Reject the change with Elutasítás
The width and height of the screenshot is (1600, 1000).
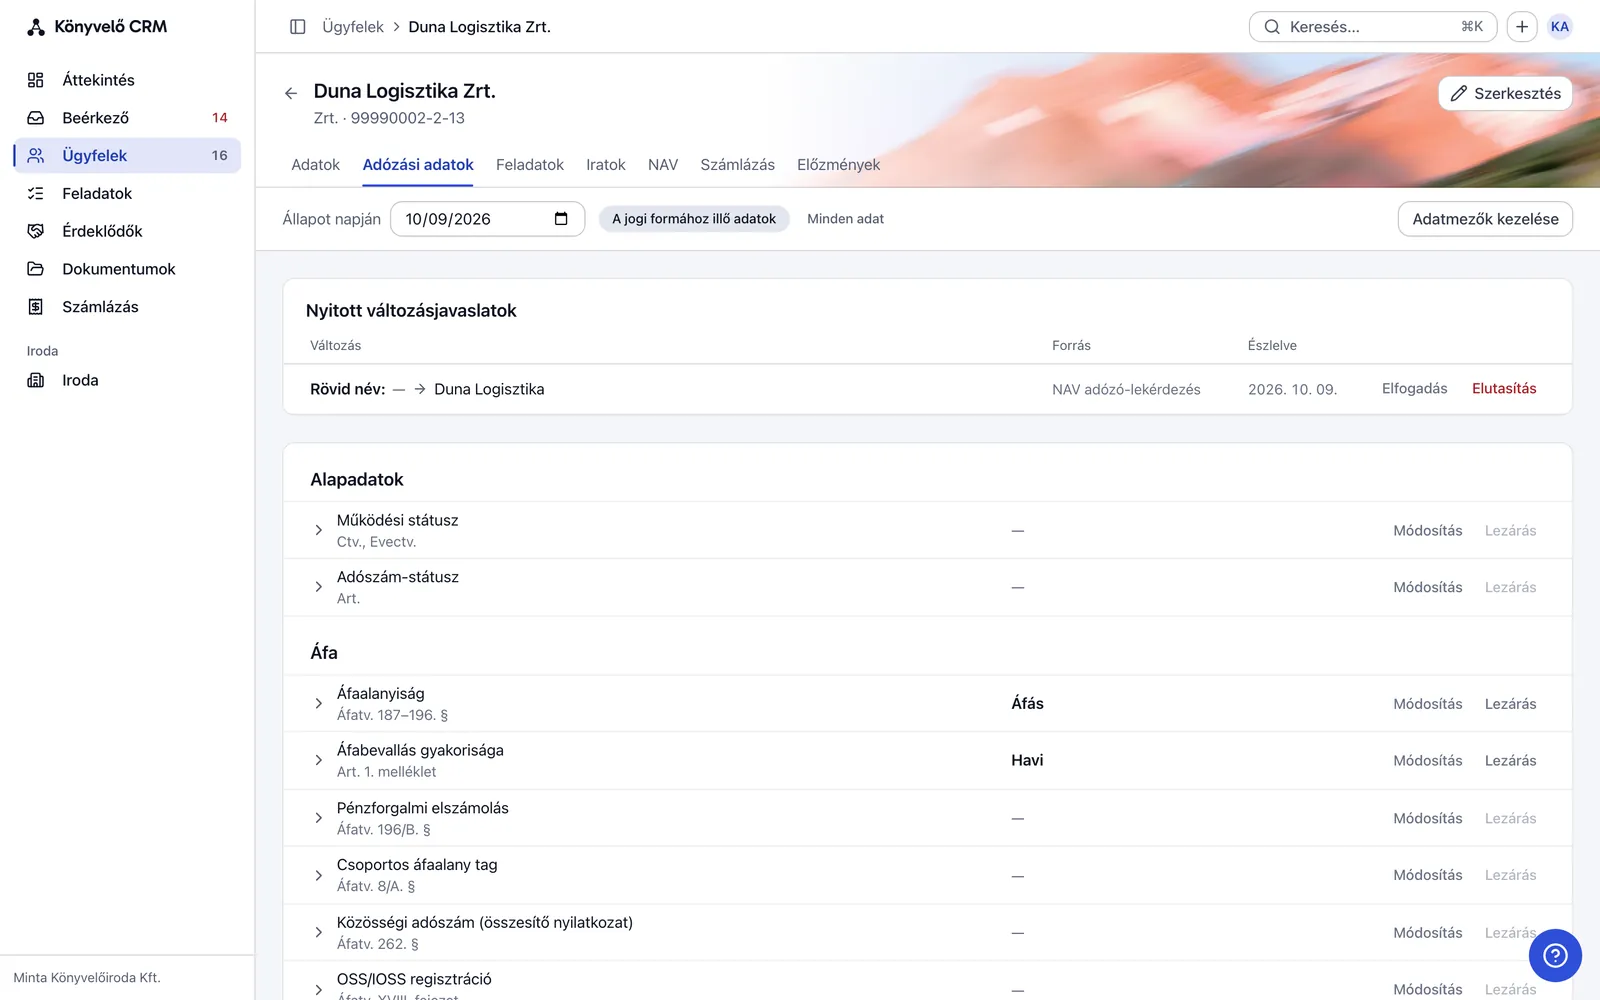[x=1504, y=389]
